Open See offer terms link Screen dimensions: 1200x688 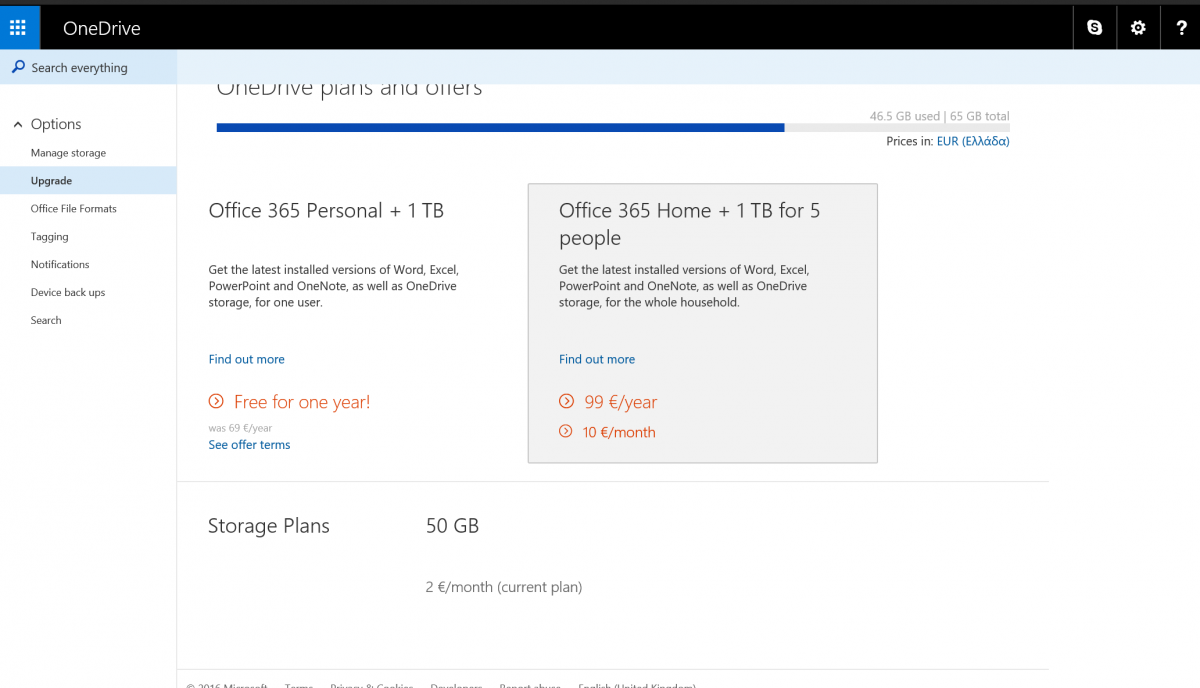pos(250,445)
